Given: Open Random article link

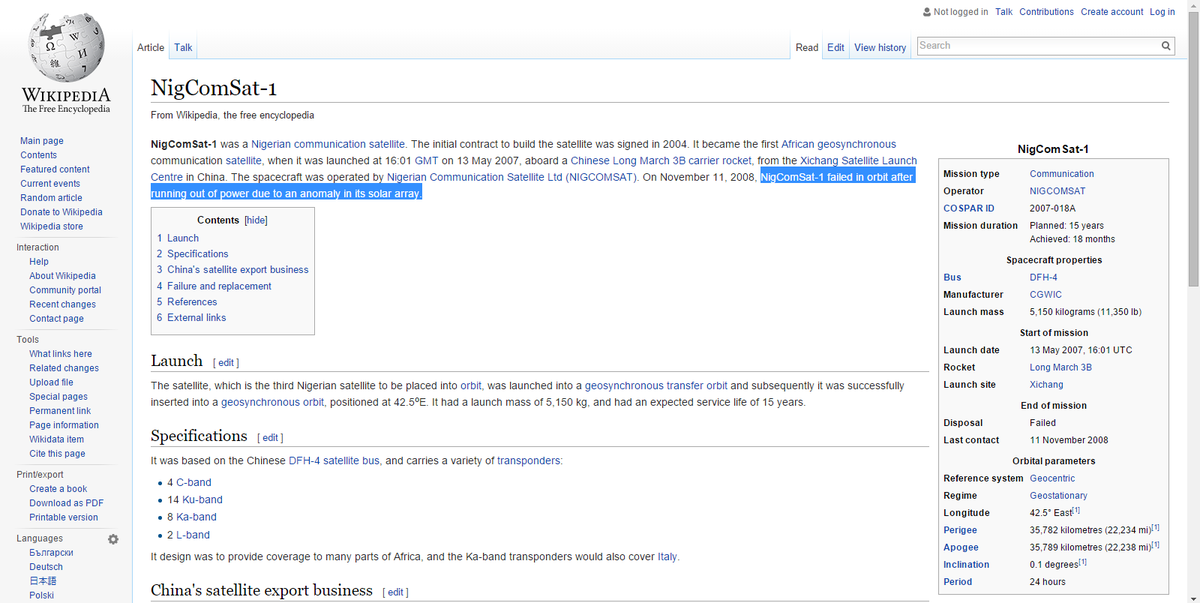Looking at the screenshot, I should pos(52,198).
